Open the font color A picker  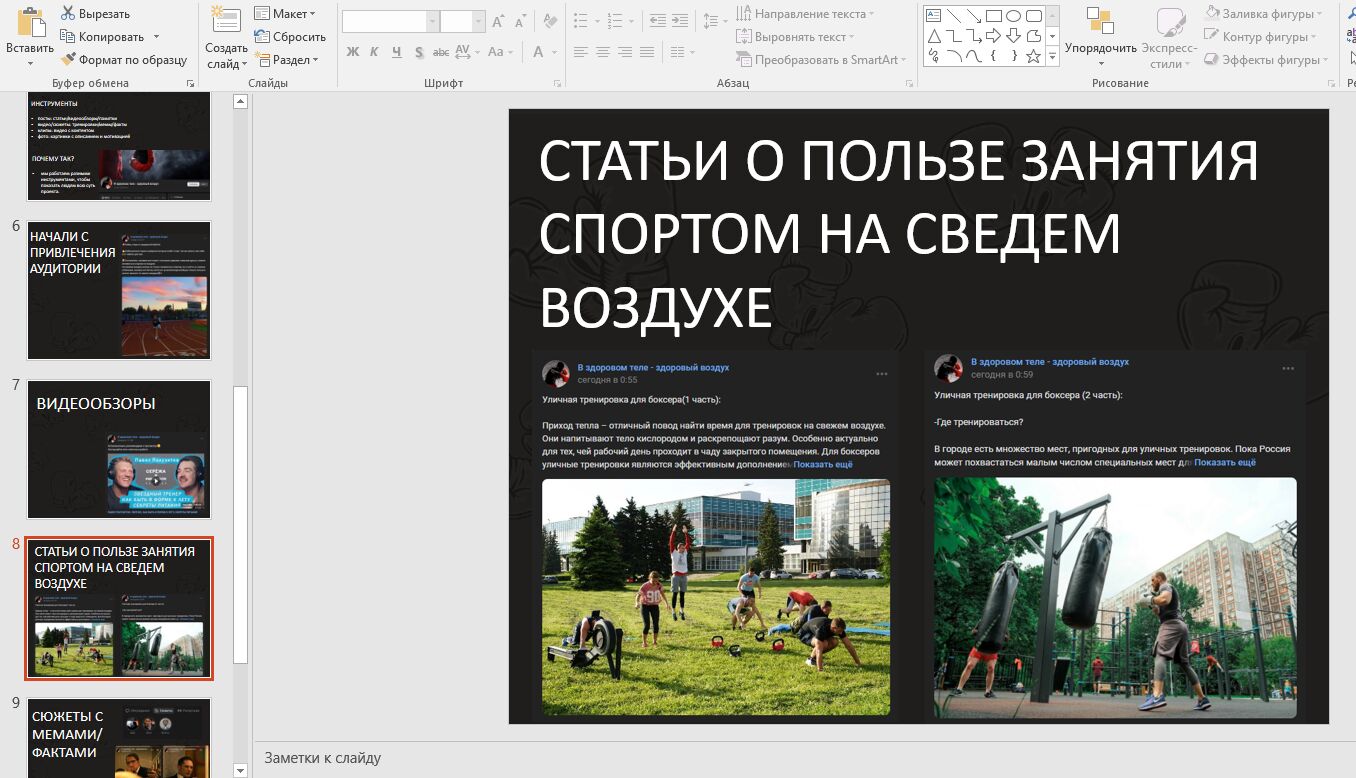tap(544, 52)
